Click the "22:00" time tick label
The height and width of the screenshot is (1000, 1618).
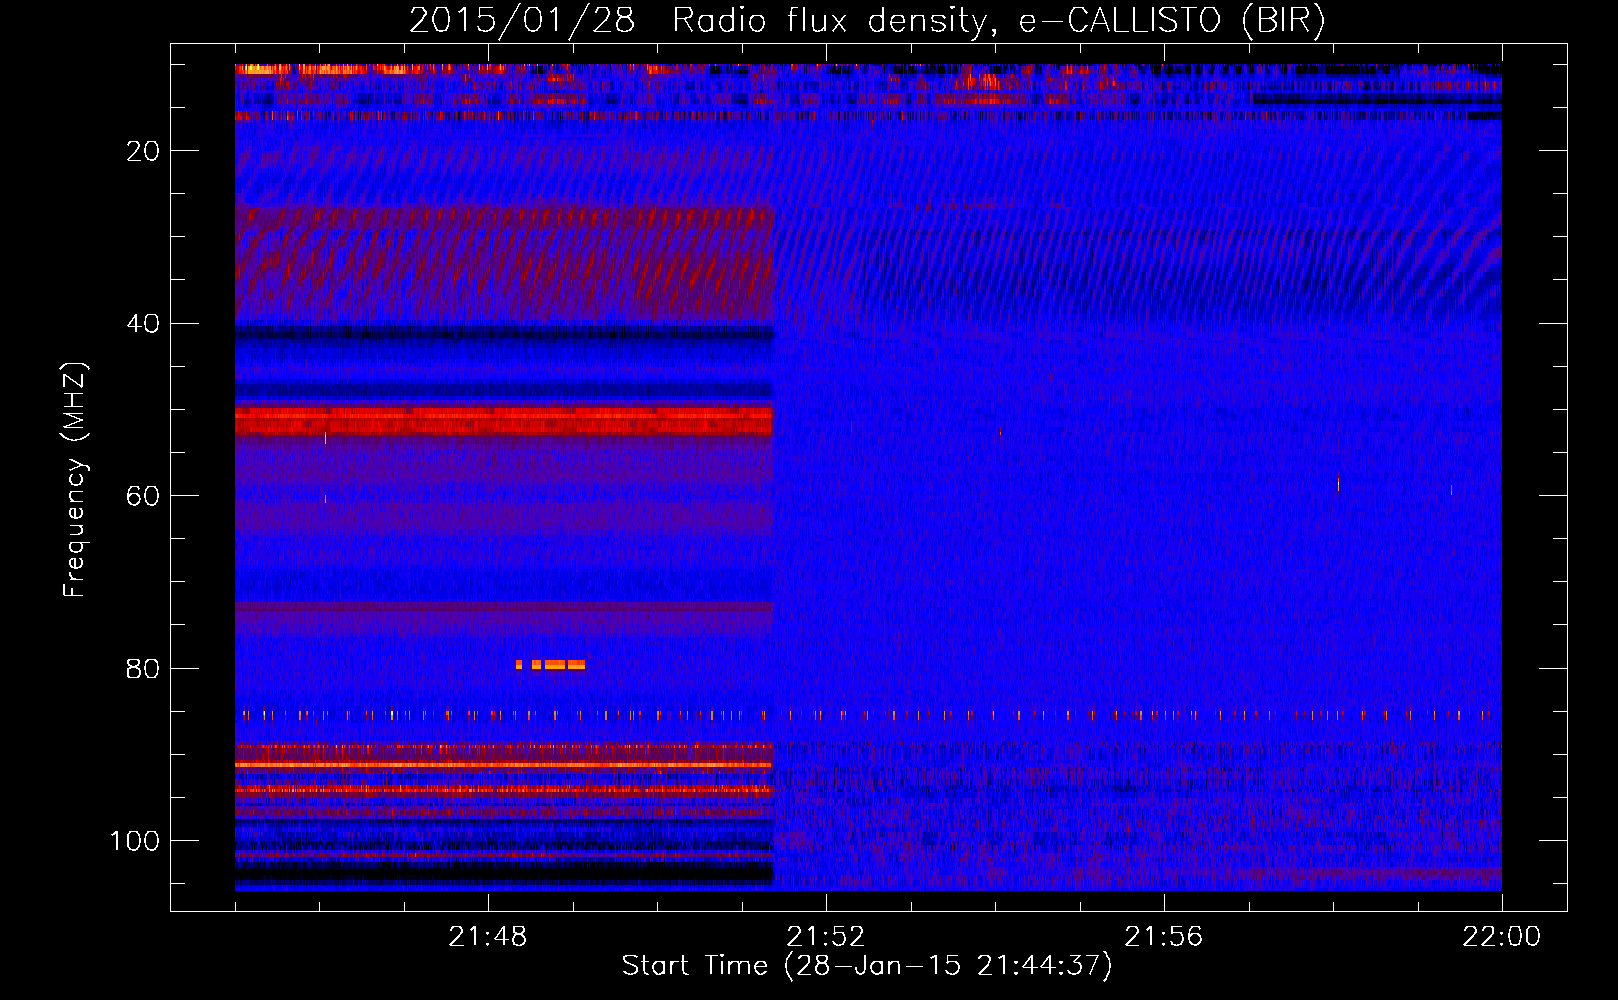(x=1502, y=937)
